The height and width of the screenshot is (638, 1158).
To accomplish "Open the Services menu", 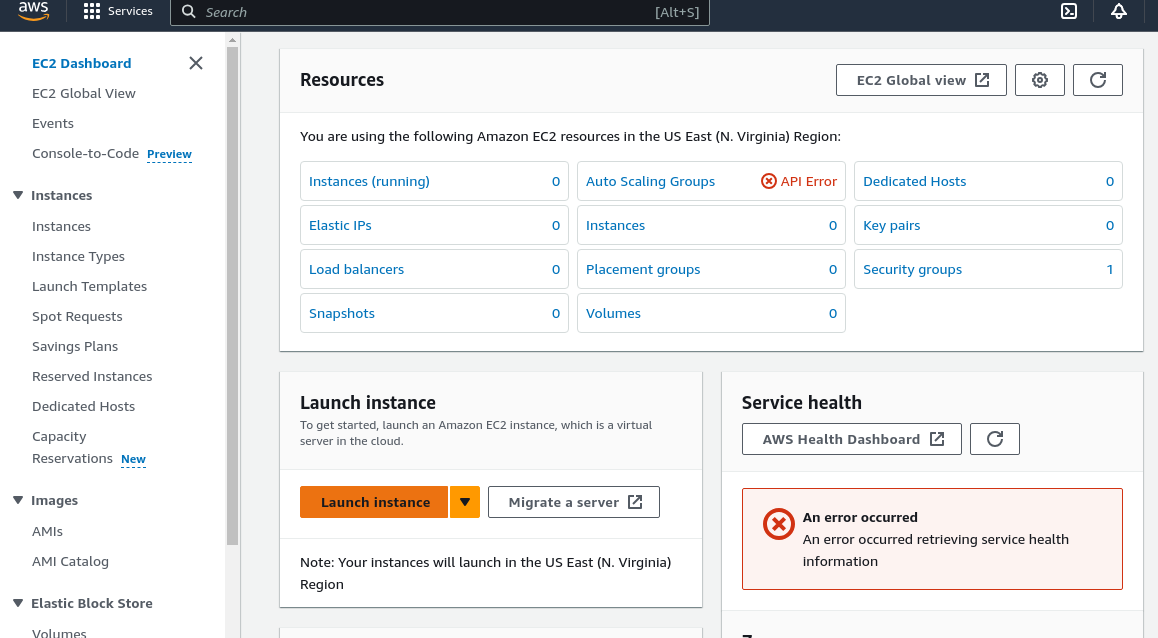I will (x=118, y=12).
